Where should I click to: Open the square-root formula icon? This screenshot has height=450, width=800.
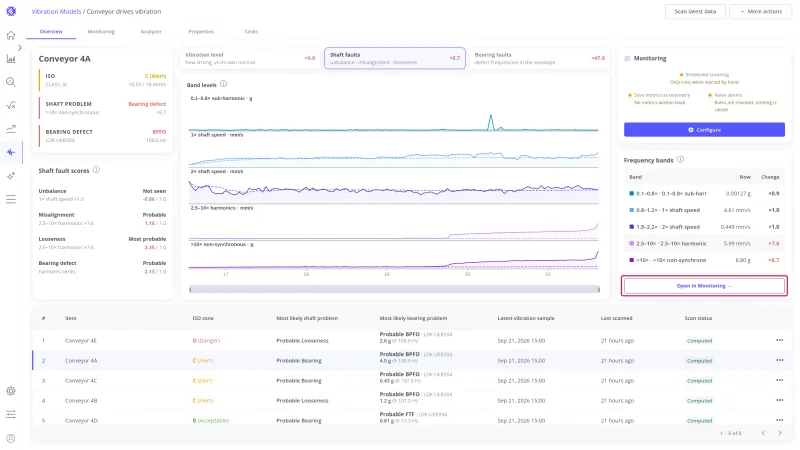pyautogui.click(x=11, y=105)
